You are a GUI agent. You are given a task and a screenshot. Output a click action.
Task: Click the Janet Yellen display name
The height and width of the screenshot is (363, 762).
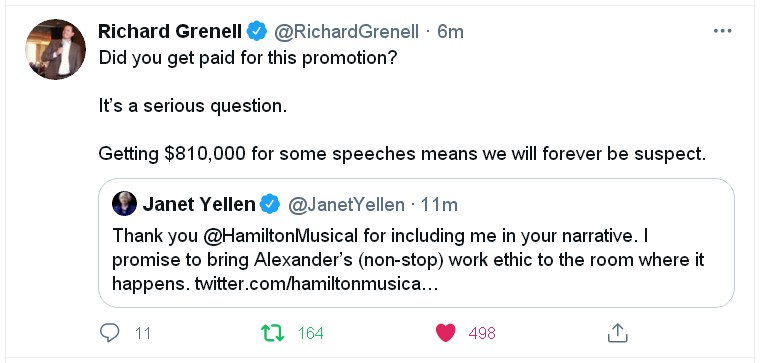[x=199, y=205]
